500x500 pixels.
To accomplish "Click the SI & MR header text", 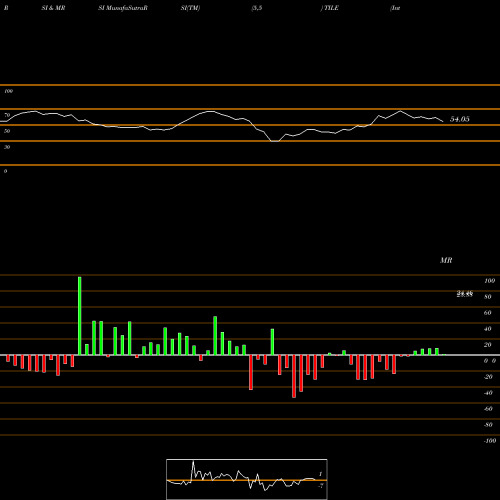I will pos(53,8).
